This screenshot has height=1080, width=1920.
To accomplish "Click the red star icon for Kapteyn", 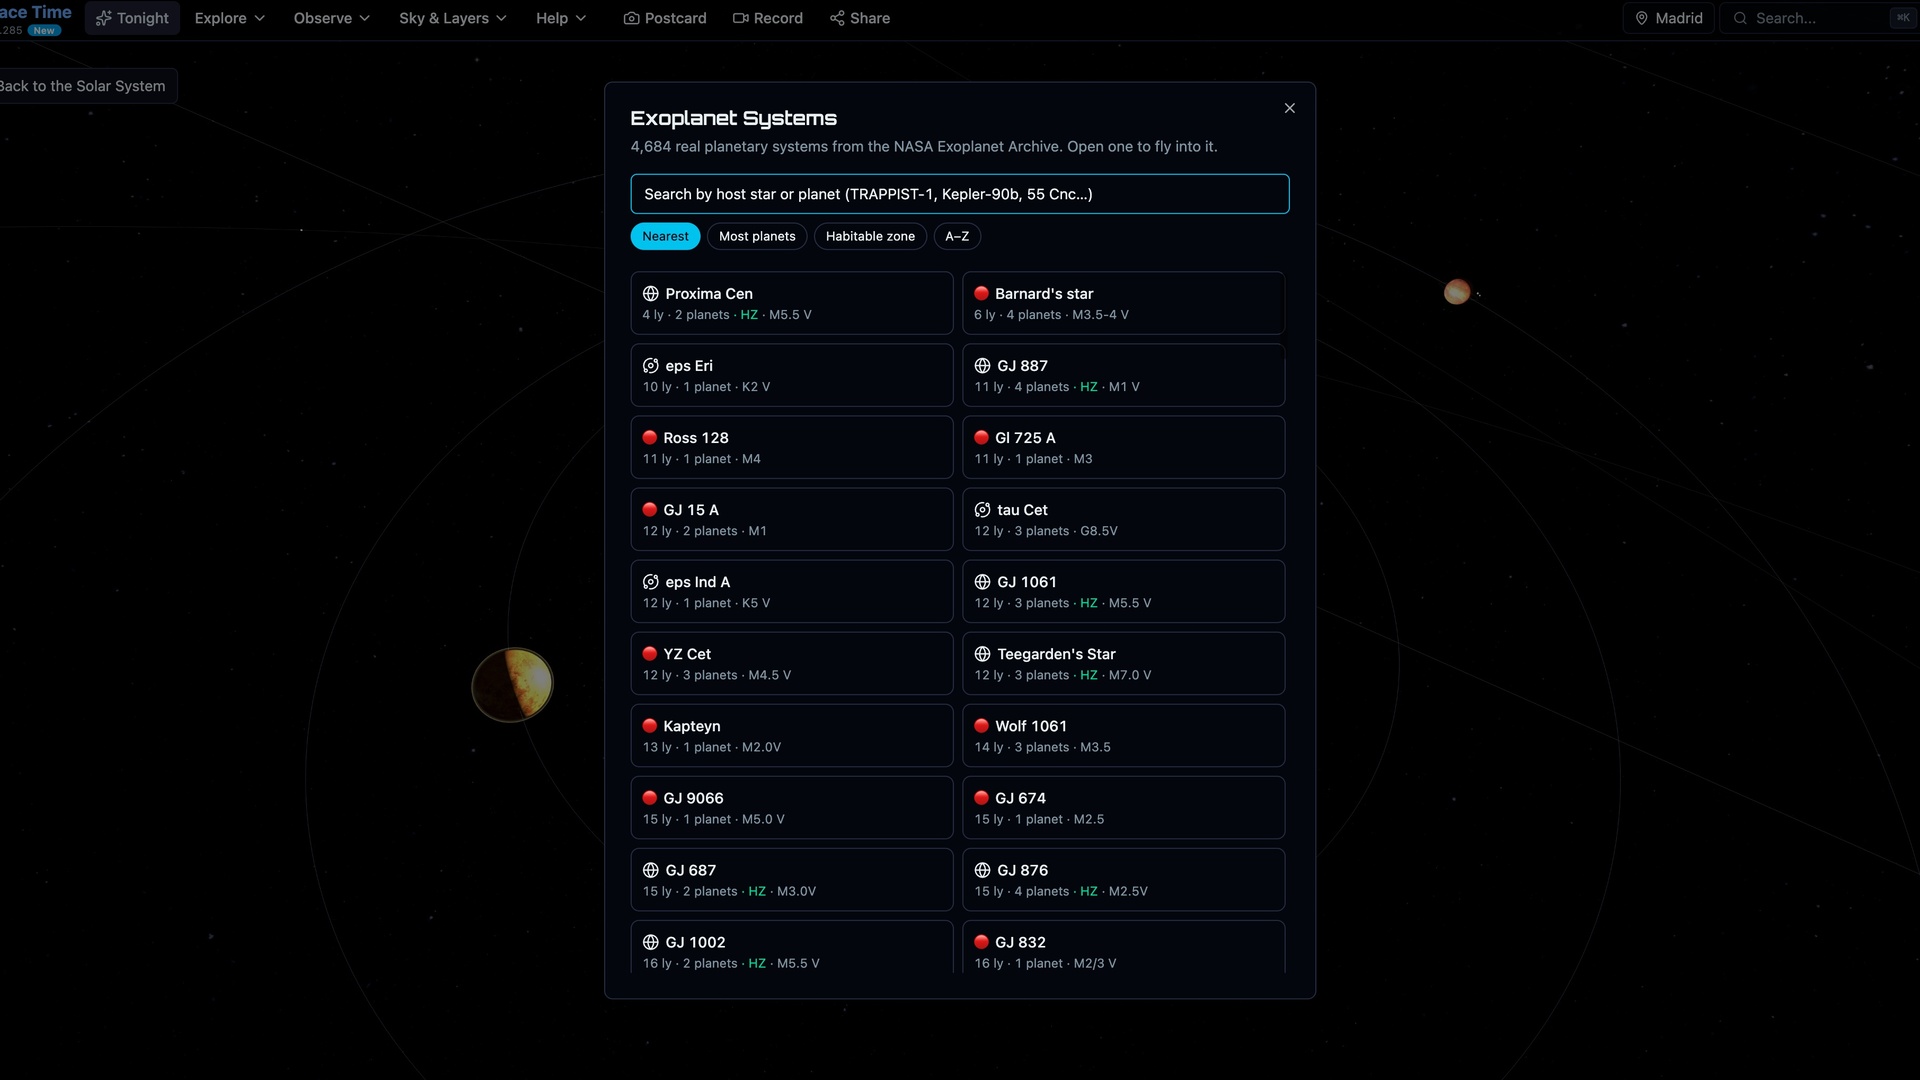I will click(650, 725).
